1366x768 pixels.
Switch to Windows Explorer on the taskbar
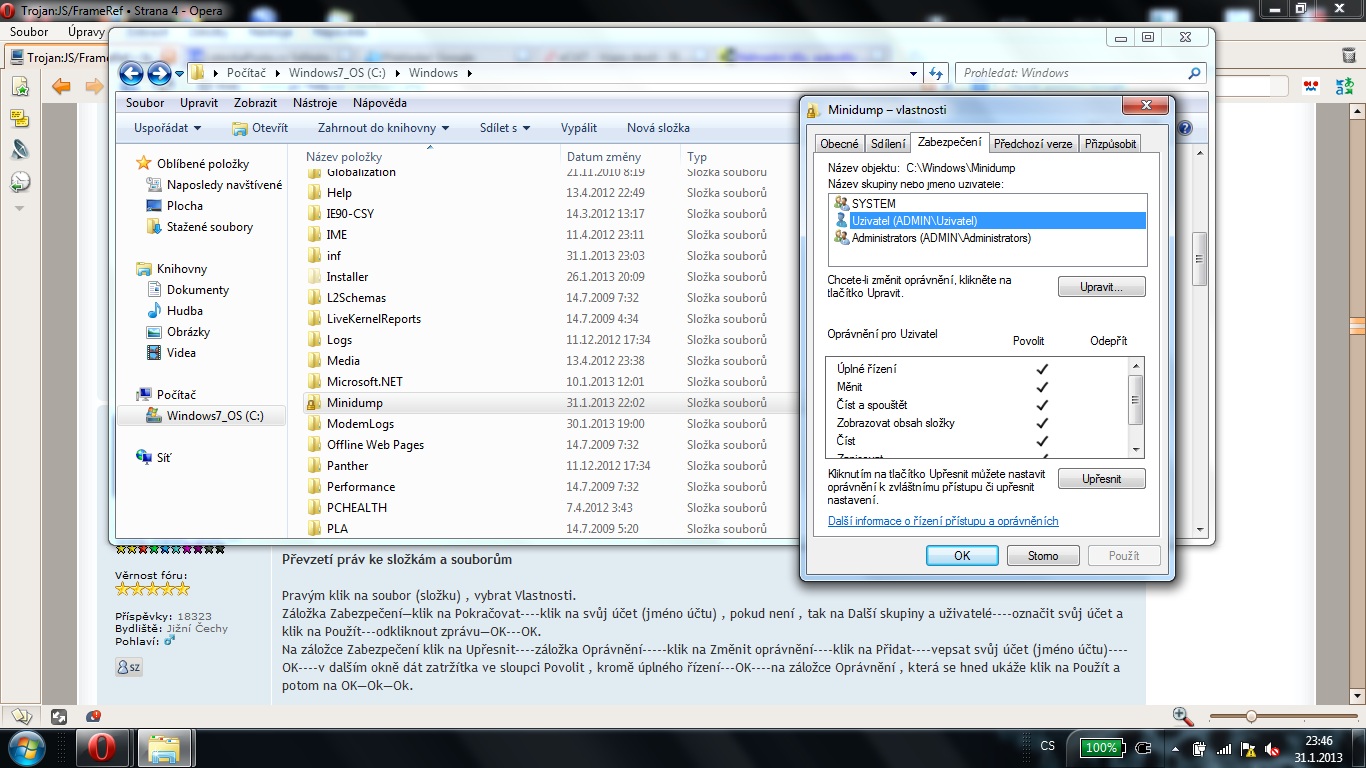tap(163, 747)
